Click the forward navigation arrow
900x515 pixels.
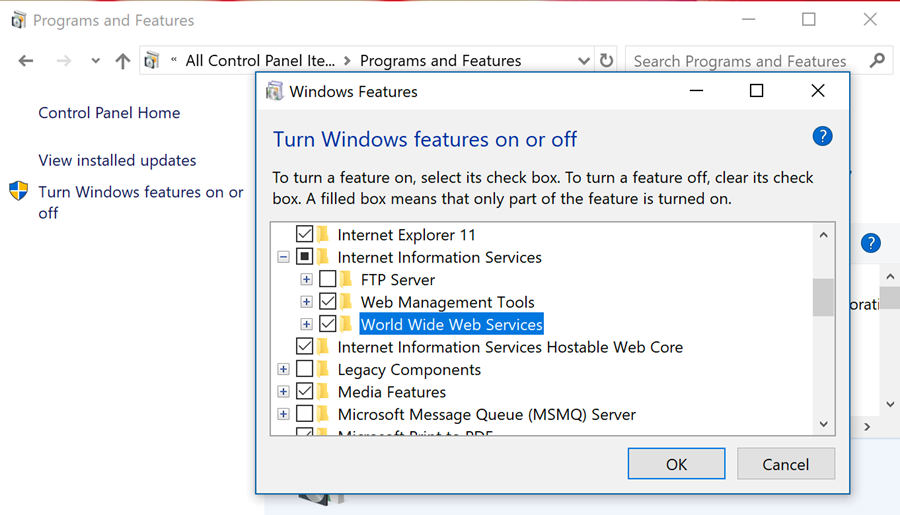tap(64, 61)
